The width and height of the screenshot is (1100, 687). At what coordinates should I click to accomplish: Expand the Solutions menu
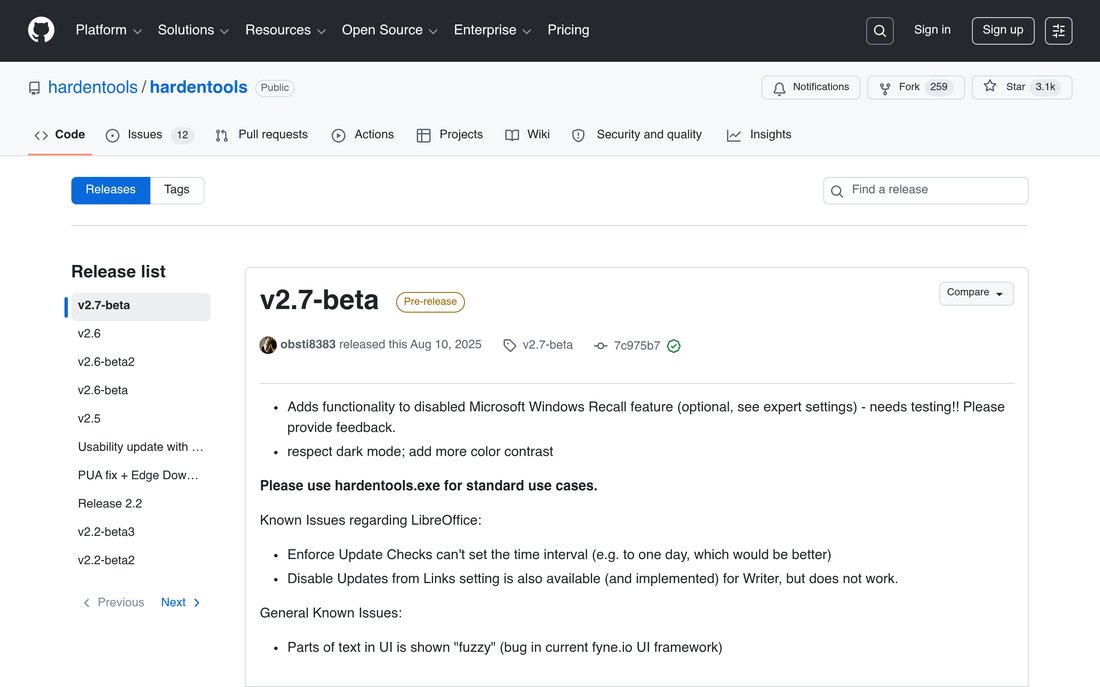pos(193,30)
